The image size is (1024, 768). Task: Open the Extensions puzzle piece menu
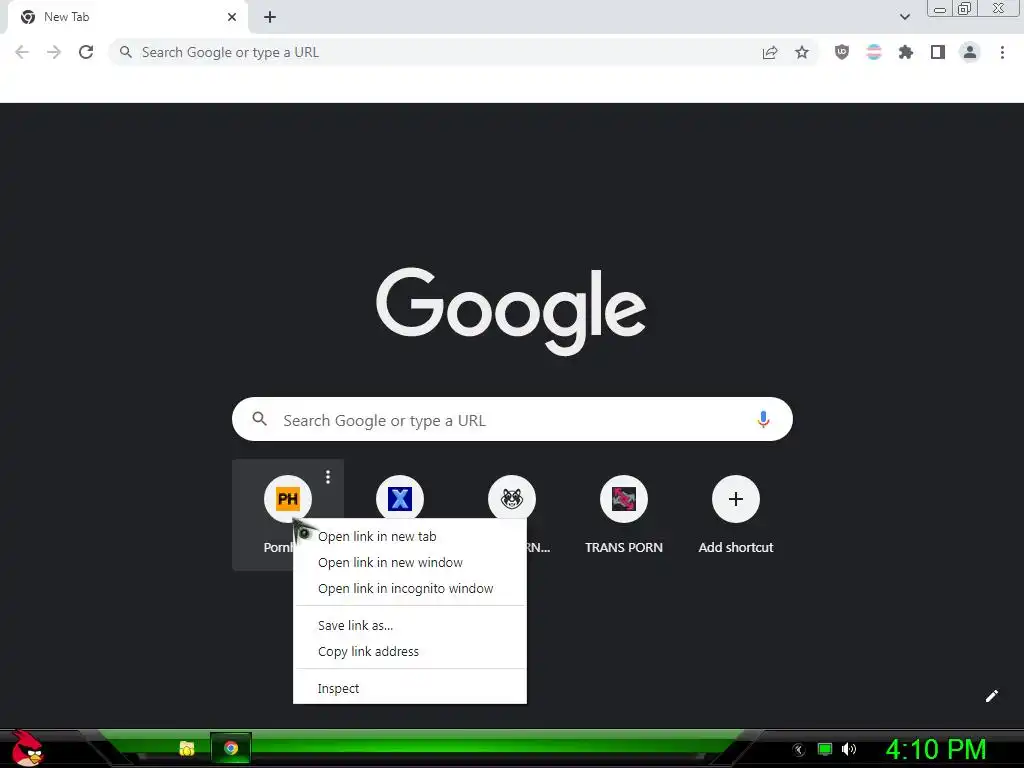pyautogui.click(x=906, y=52)
